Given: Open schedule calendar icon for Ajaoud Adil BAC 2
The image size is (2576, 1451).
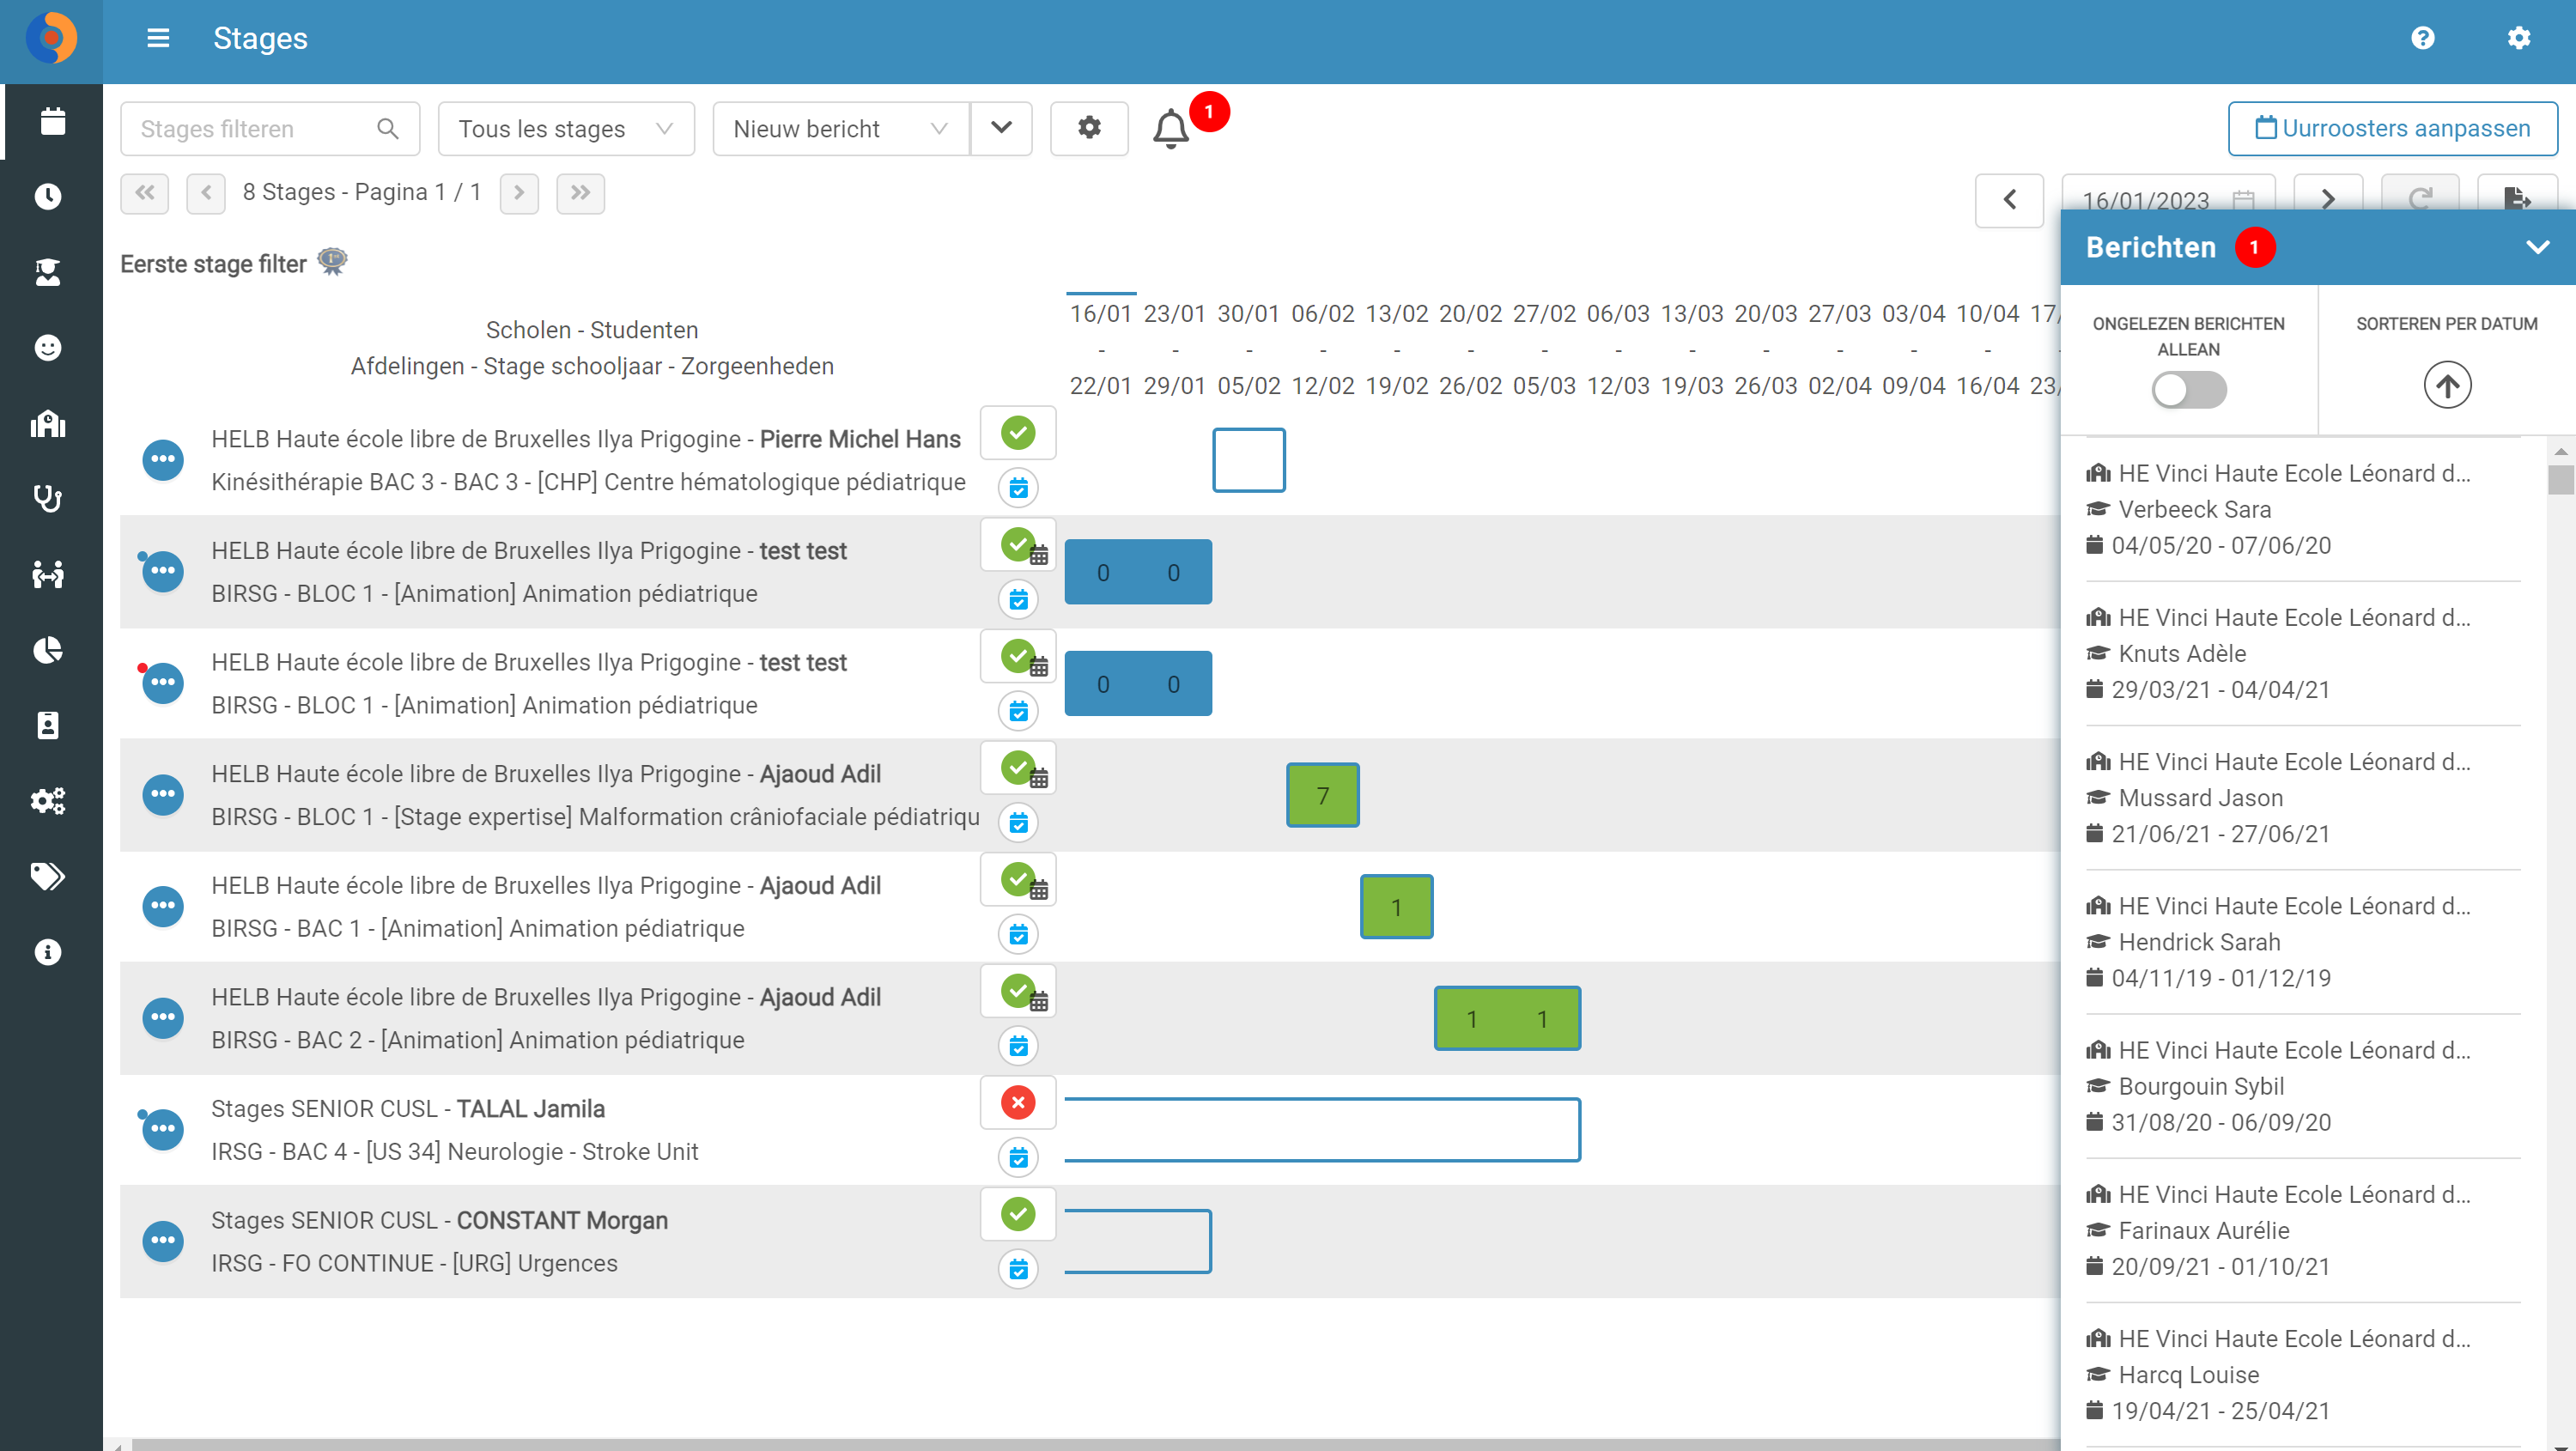Looking at the screenshot, I should click(x=1018, y=1046).
